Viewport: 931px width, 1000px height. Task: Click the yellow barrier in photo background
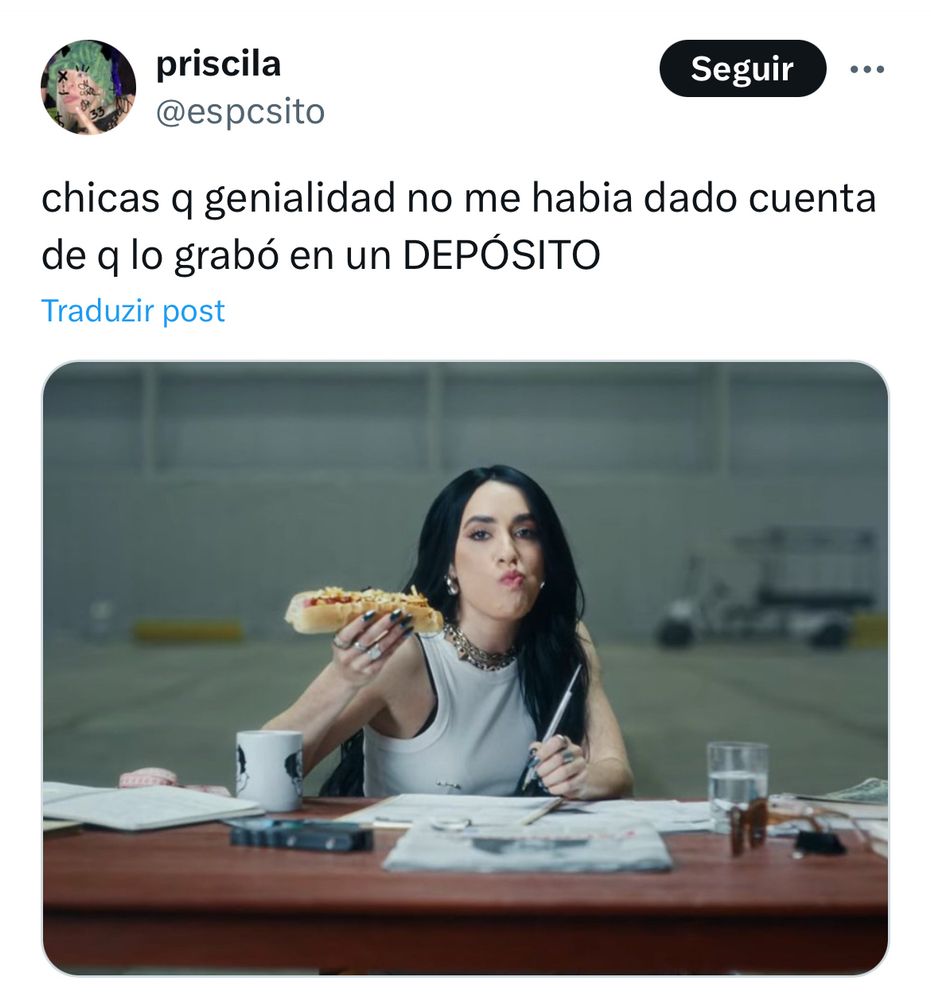[x=187, y=631]
